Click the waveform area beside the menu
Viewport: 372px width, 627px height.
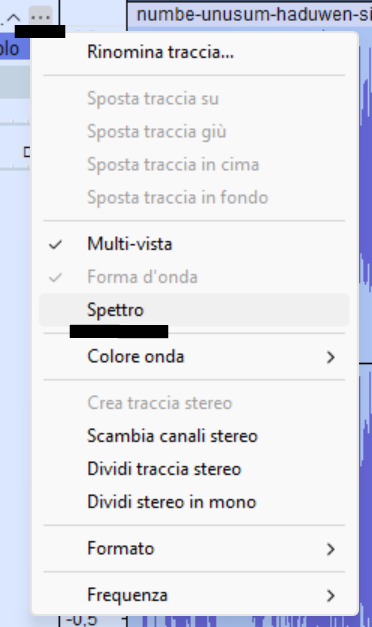(x=366, y=280)
